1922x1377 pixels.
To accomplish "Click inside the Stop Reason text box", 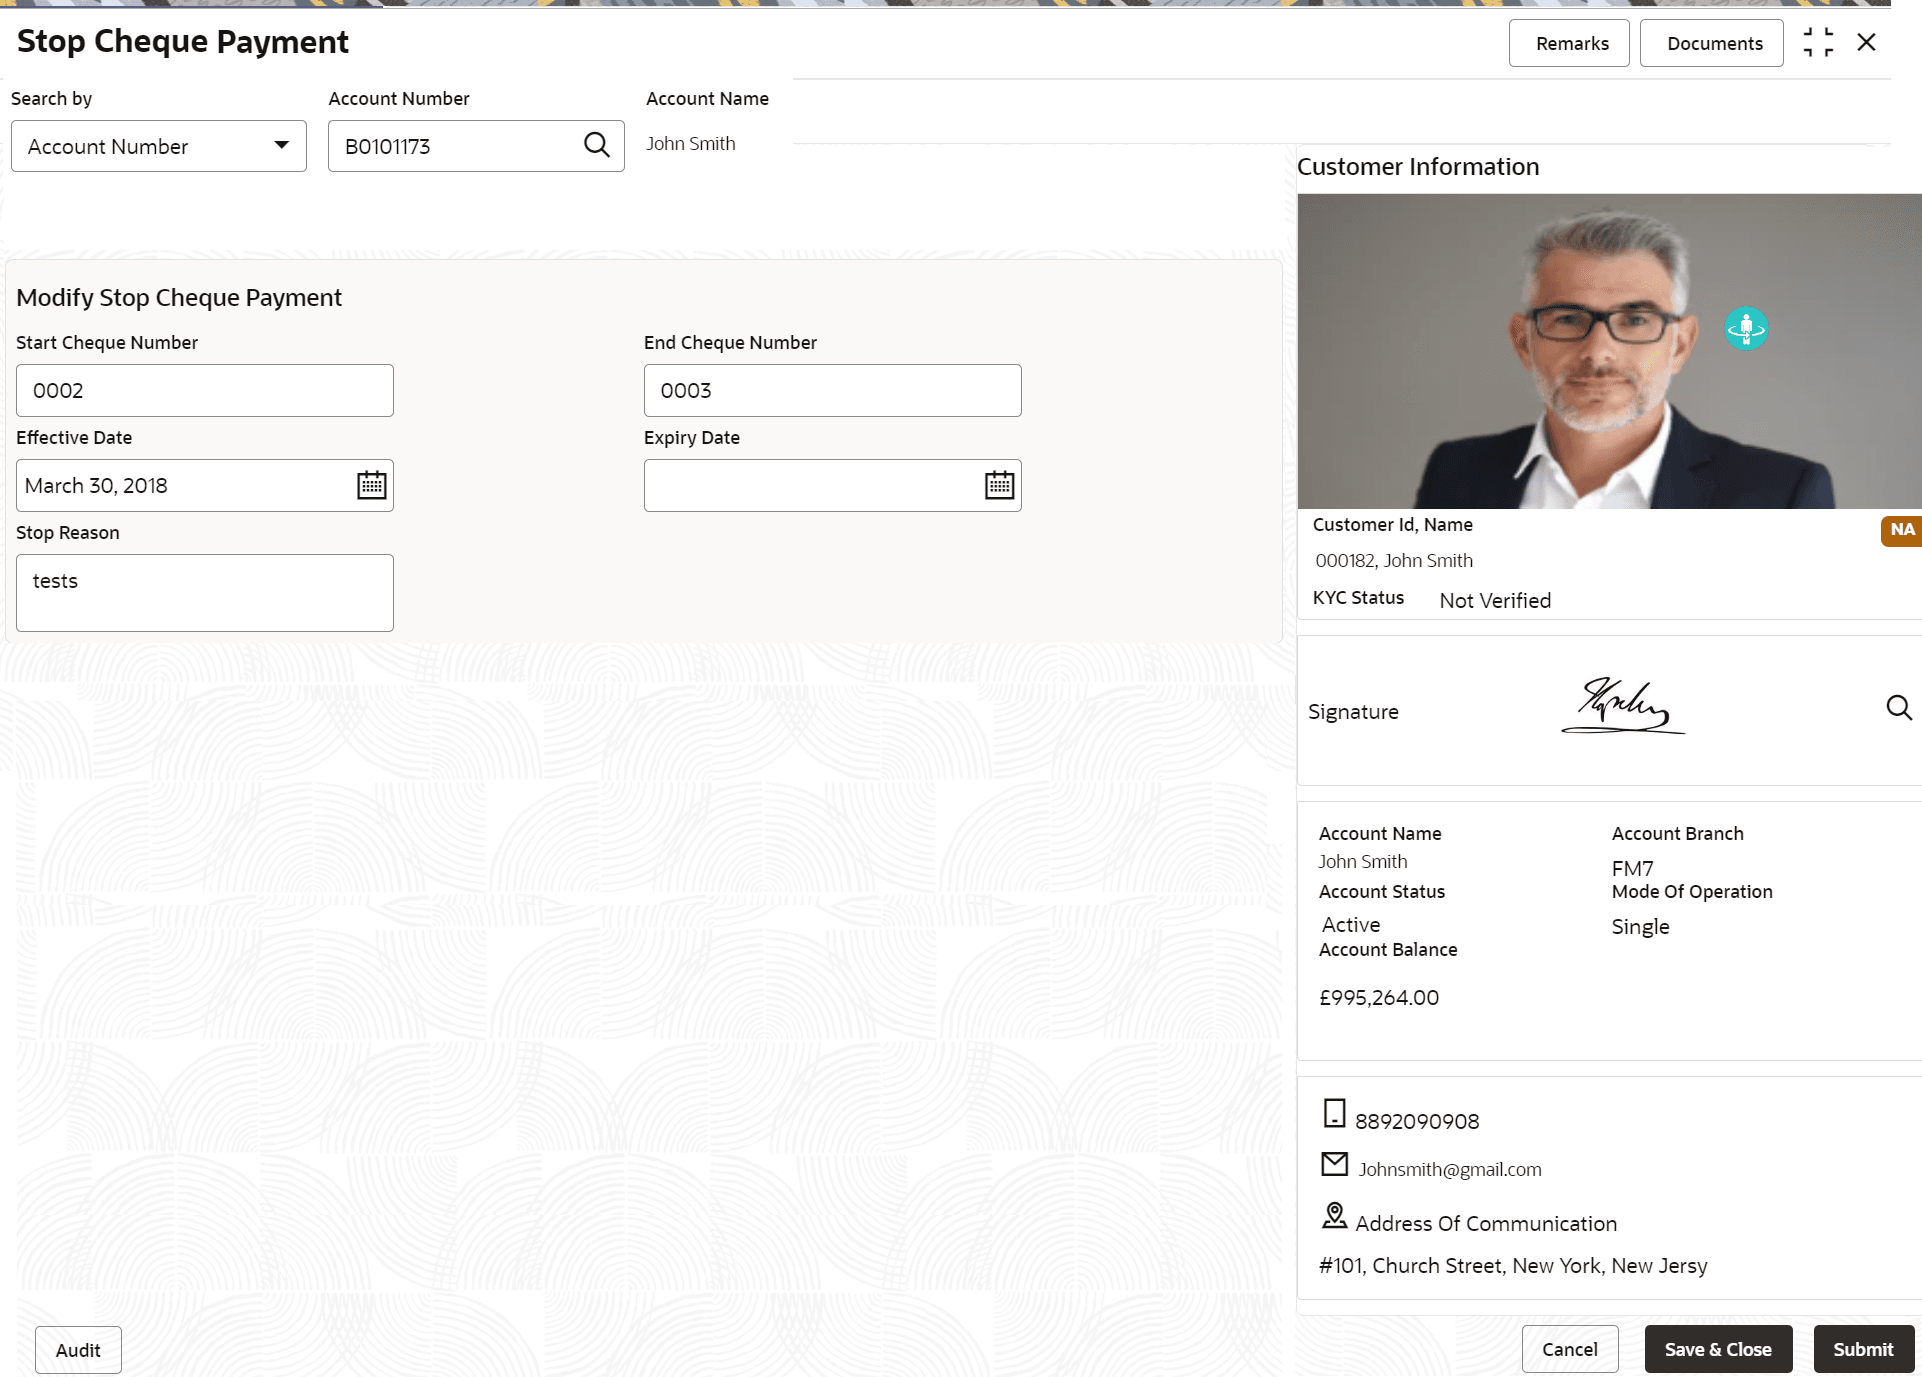I will click(x=204, y=592).
